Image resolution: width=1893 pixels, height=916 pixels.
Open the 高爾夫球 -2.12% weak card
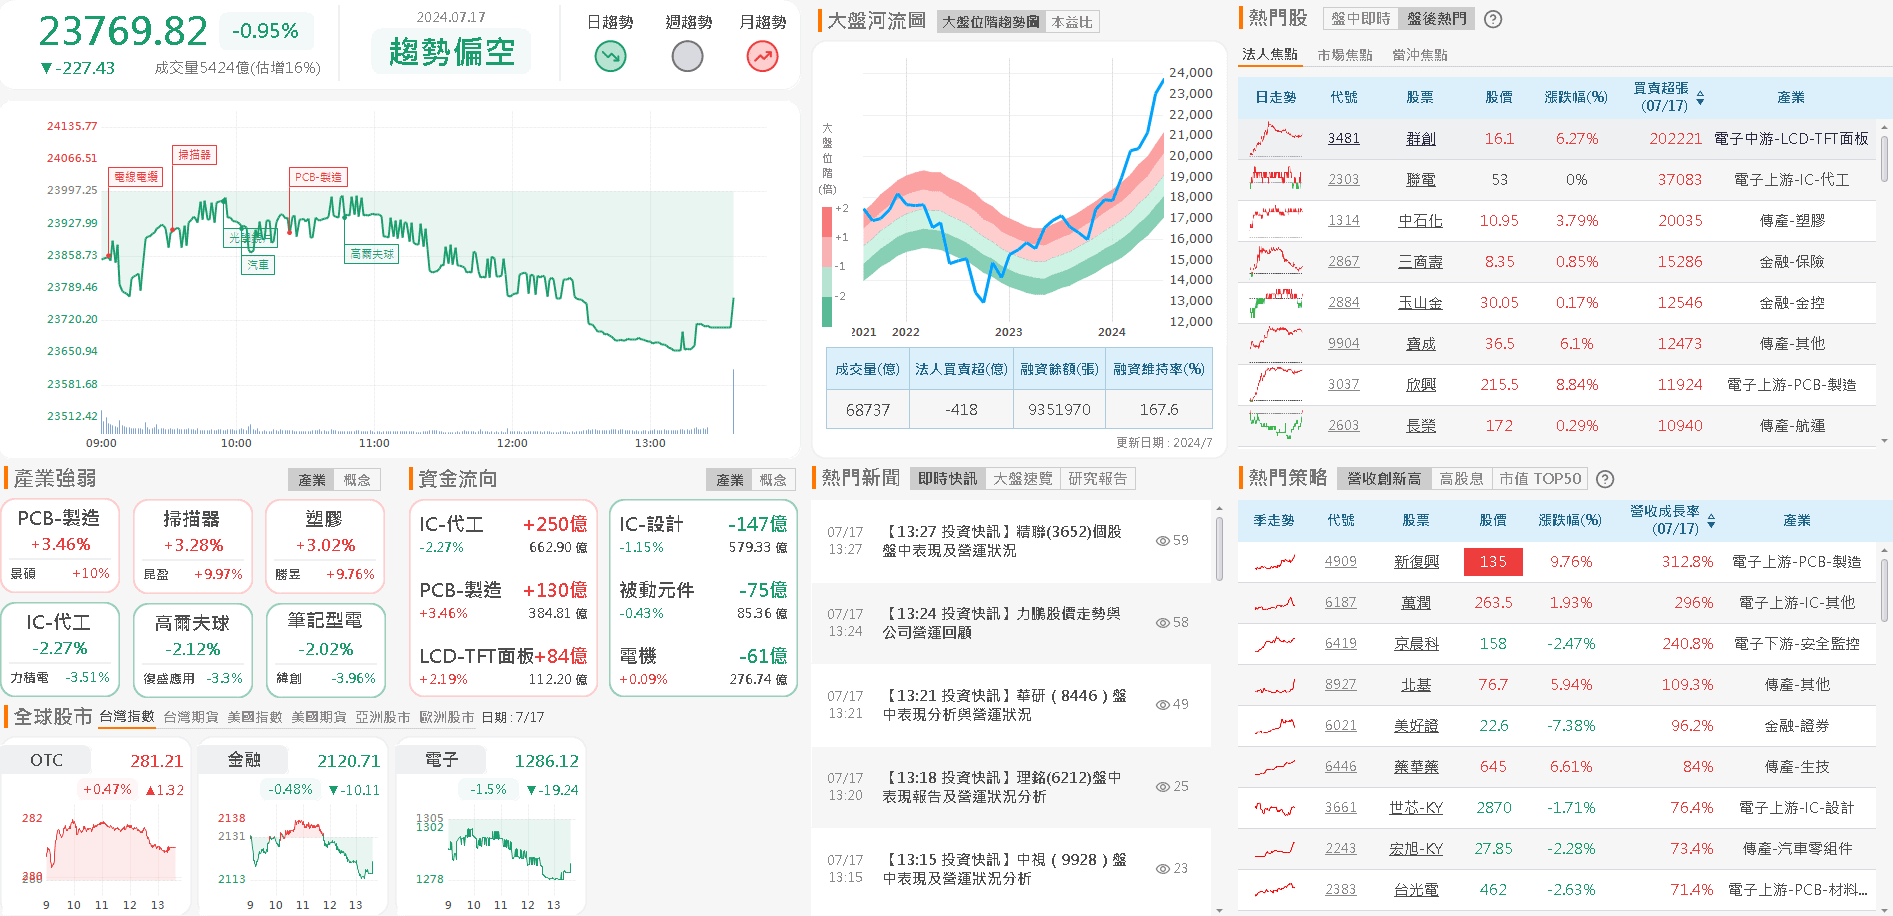tap(192, 649)
